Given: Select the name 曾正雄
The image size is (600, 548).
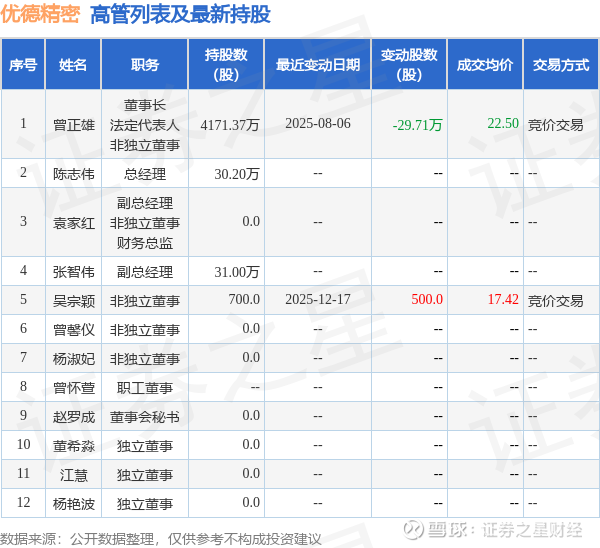Looking at the screenshot, I should pyautogui.click(x=73, y=125).
